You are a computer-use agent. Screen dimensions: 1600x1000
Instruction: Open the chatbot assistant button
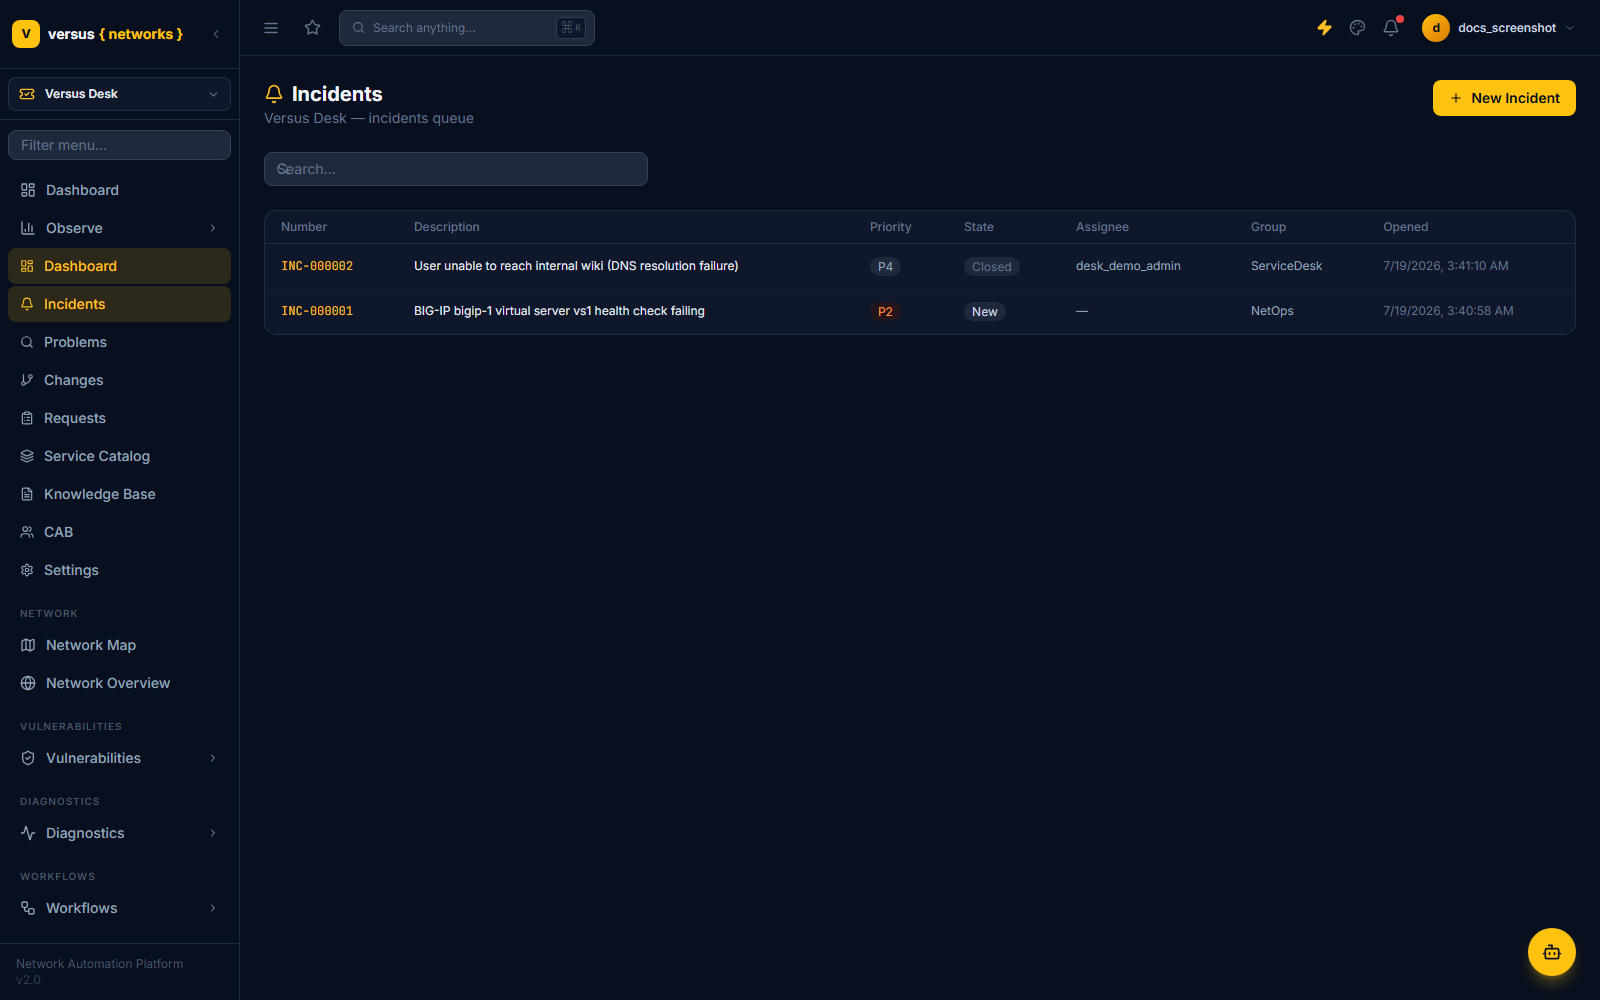1552,952
